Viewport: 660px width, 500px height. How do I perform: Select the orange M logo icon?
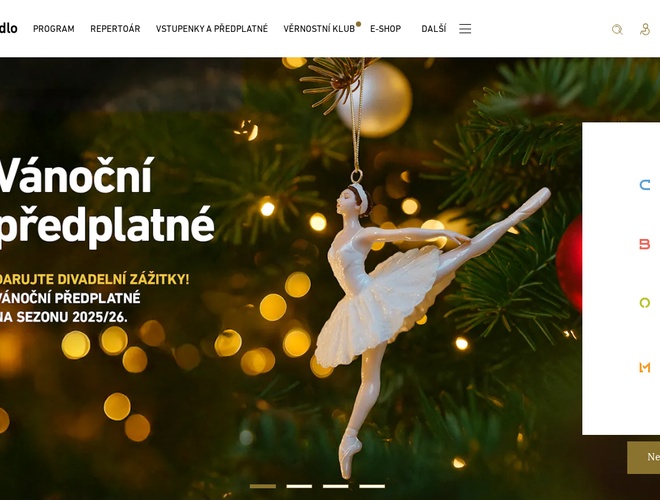click(x=645, y=367)
